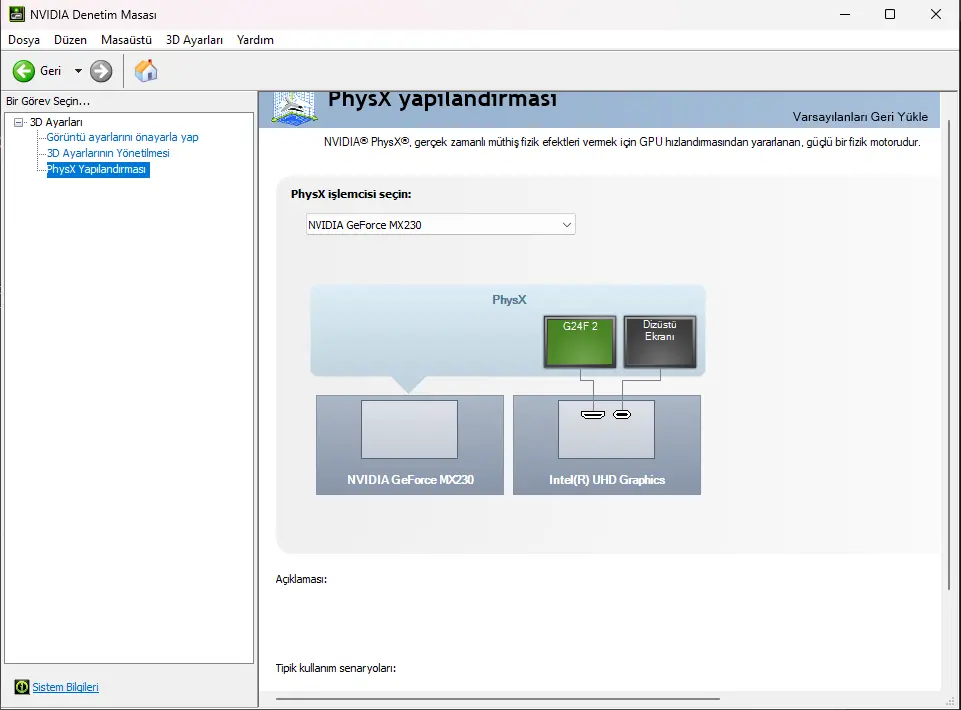961x710 pixels.
Task: Click the green Geri back arrow icon
Action: [24, 71]
